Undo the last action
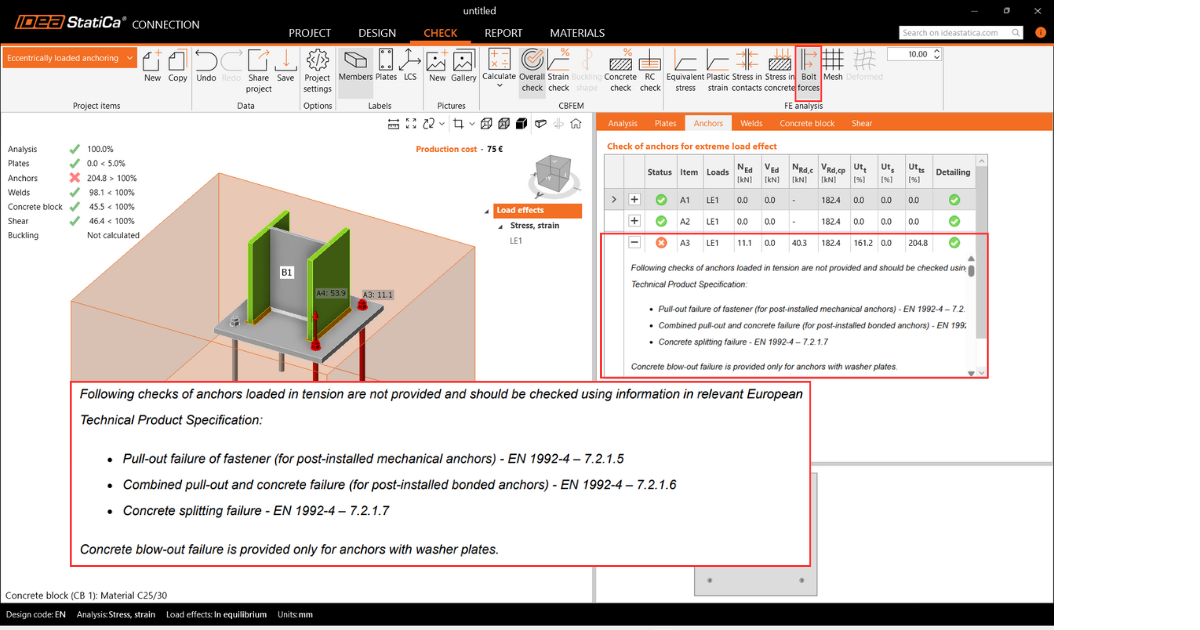Image resolution: width=1200 pixels, height=630 pixels. (x=206, y=65)
